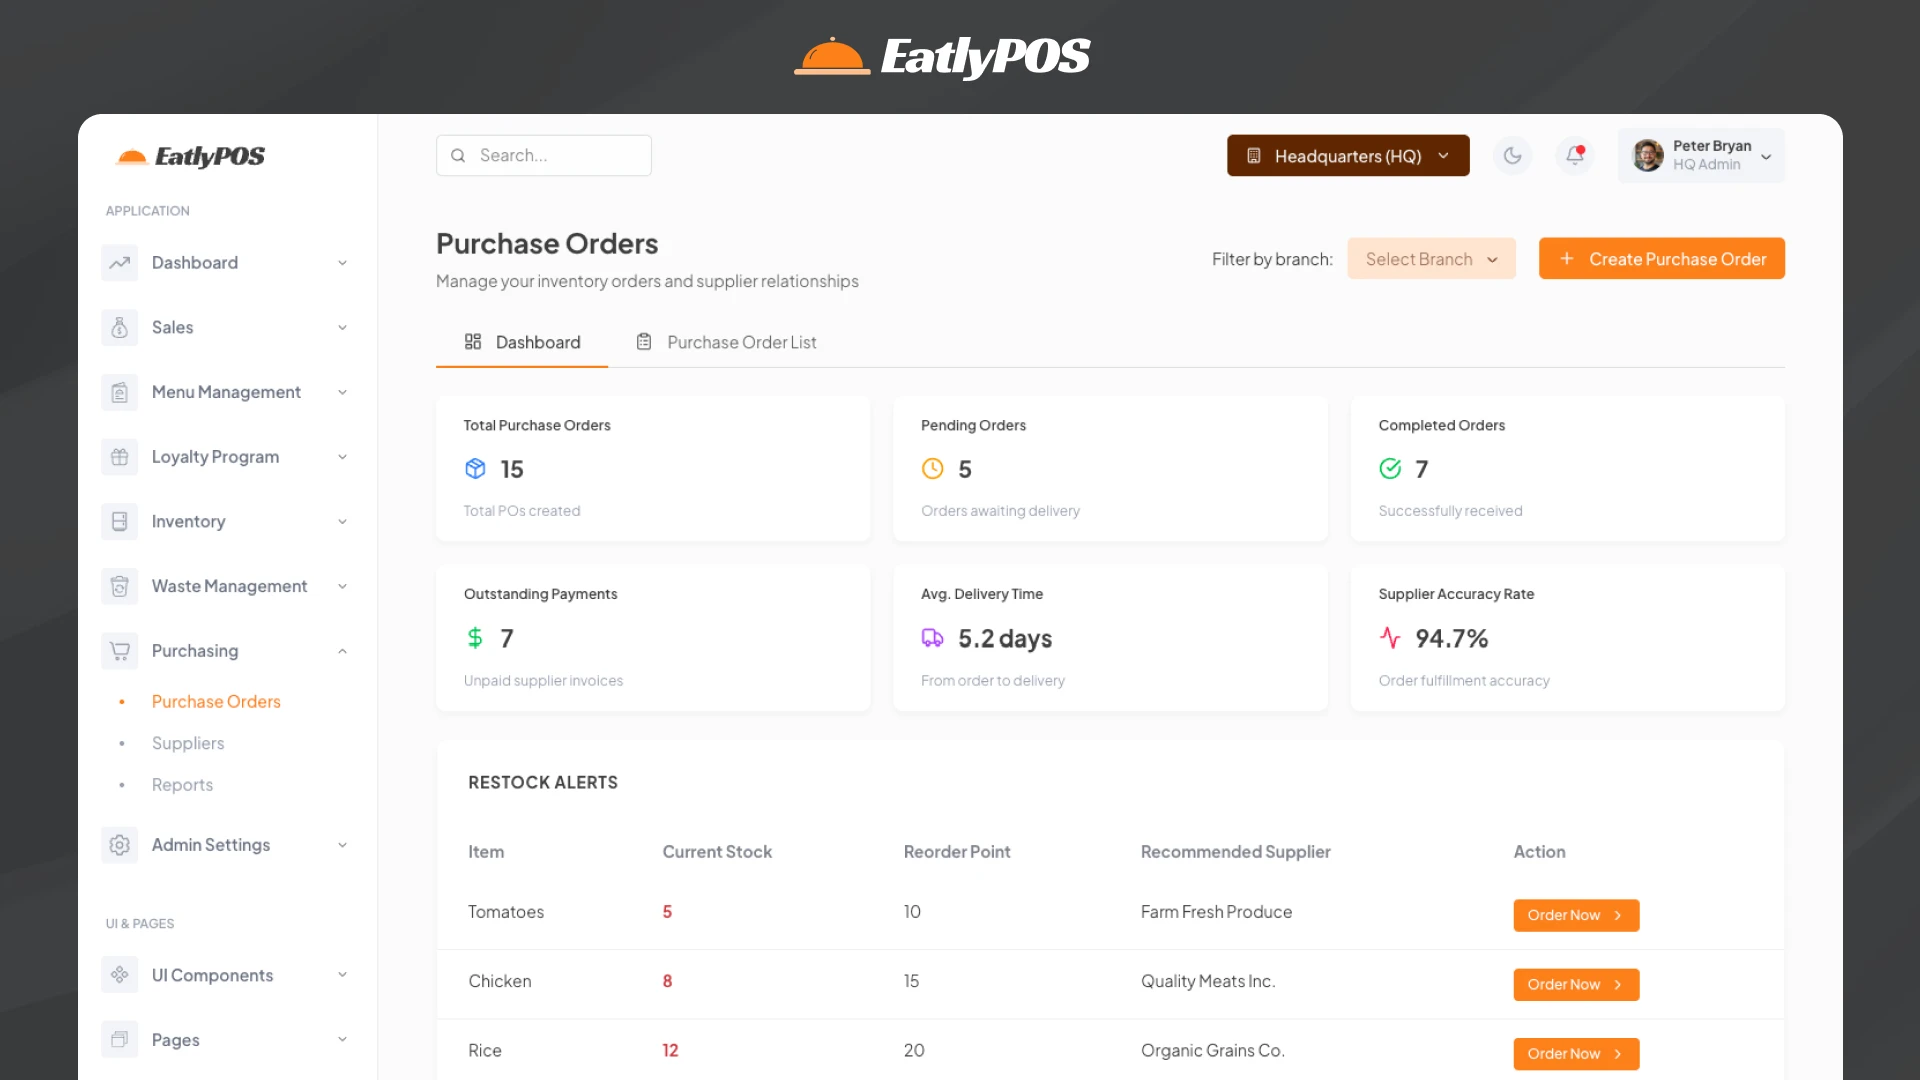1920x1080 pixels.
Task: Click Order Now for Rice
Action: (1576, 1054)
